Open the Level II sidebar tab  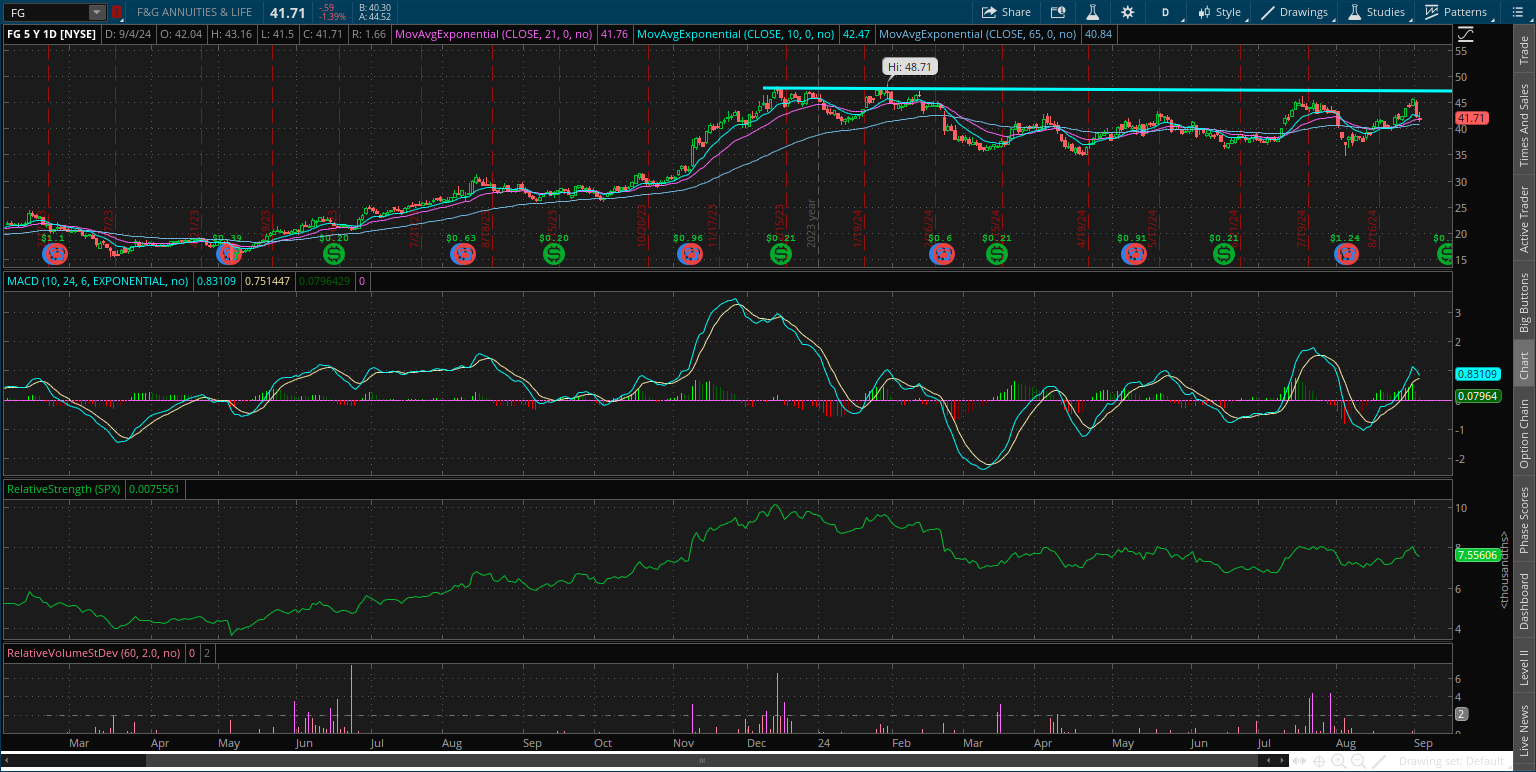1524,667
